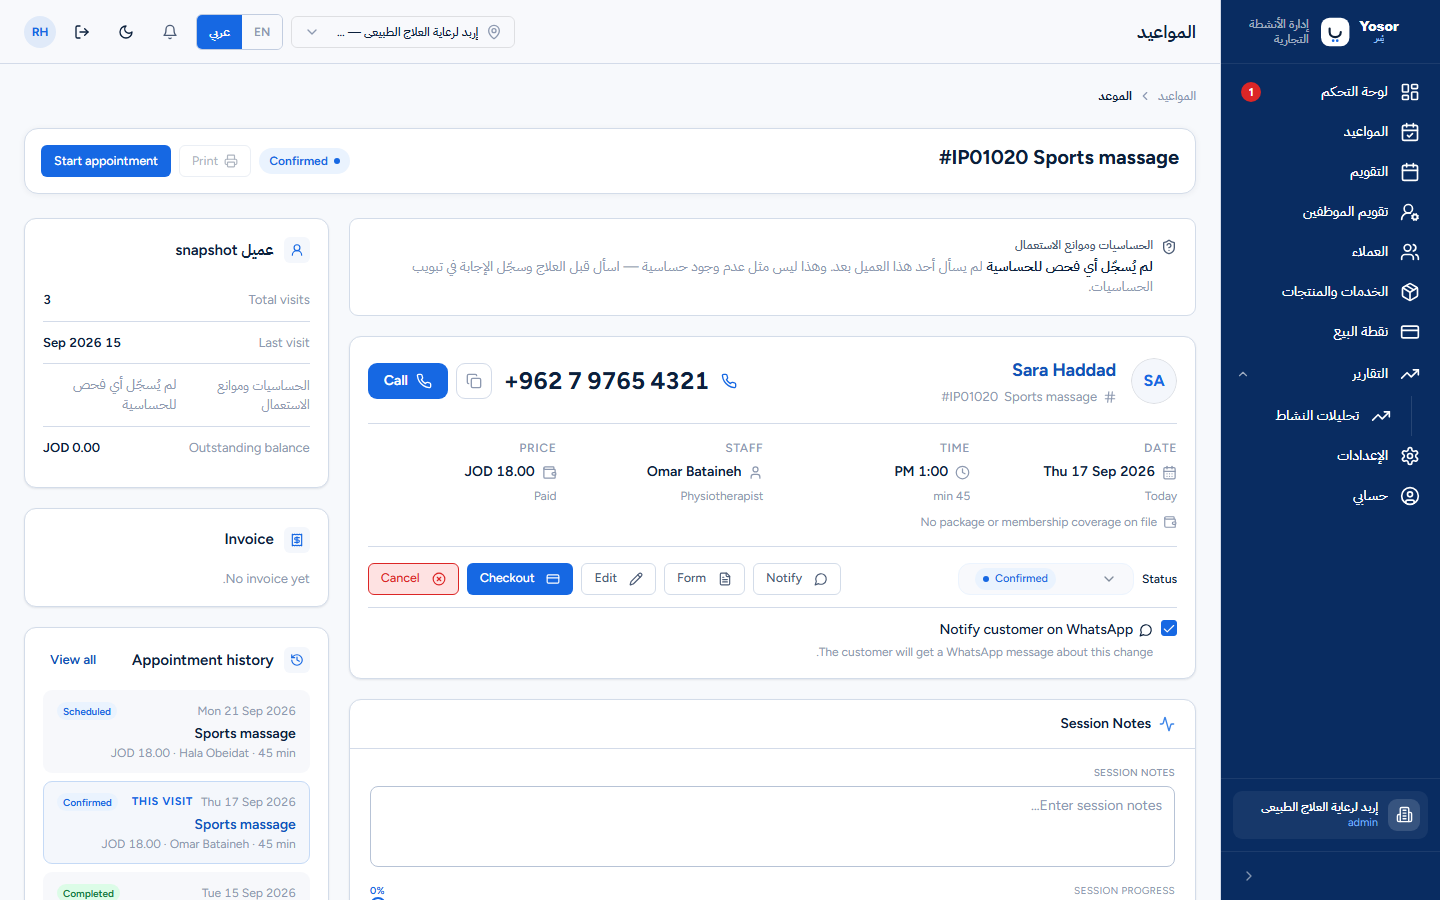Go to المواعيد breadcrumb link
Screen dimensions: 1440x900
point(1177,96)
